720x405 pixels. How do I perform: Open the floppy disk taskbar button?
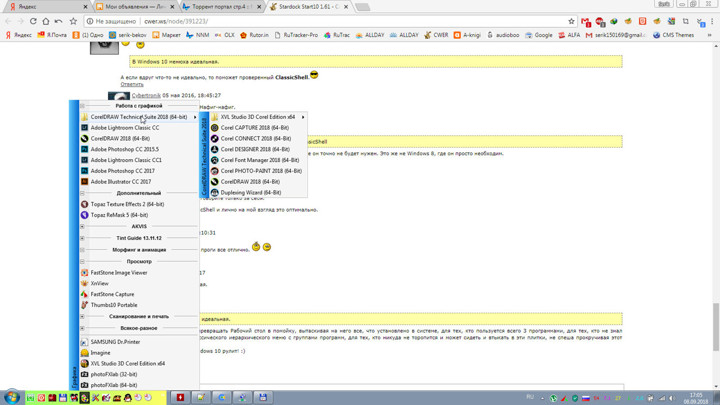(263, 397)
